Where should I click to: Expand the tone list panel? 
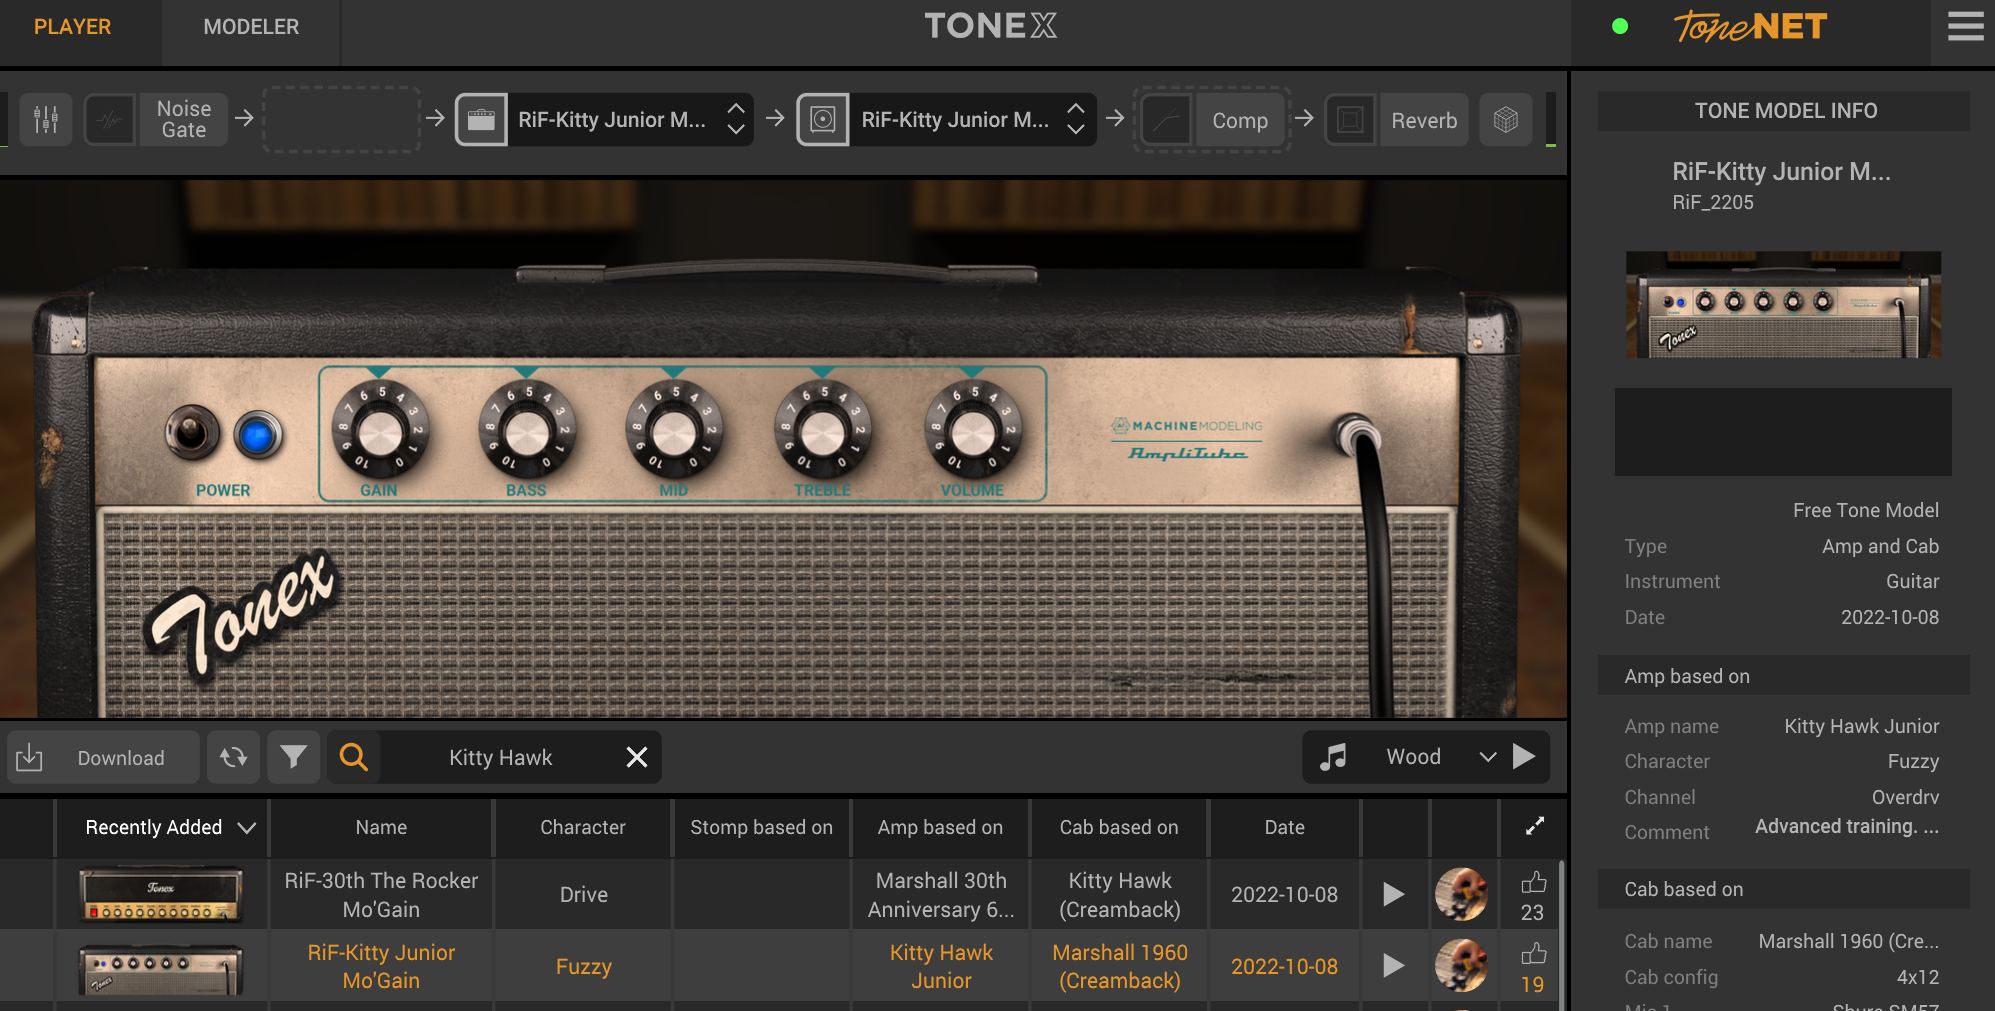[1534, 826]
